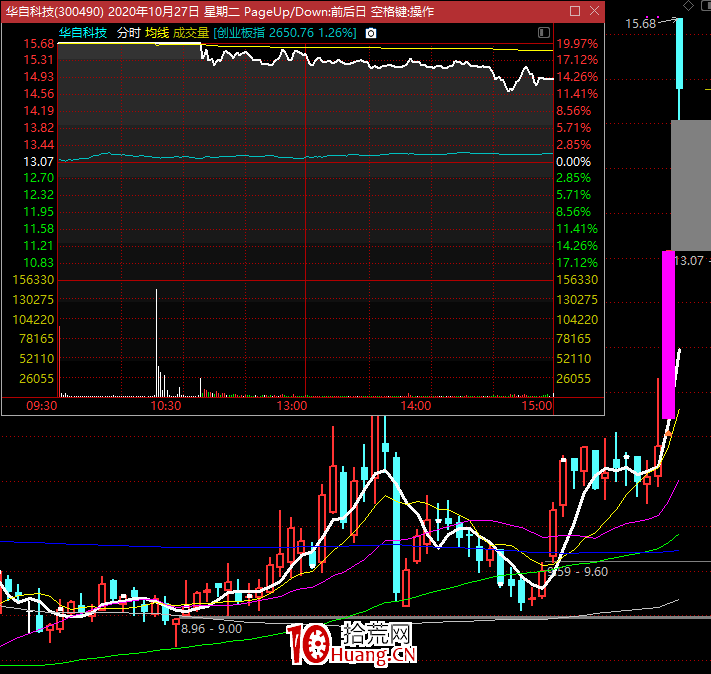Click the camera screenshot icon
Image resolution: width=711 pixels, height=674 pixels.
[371, 33]
